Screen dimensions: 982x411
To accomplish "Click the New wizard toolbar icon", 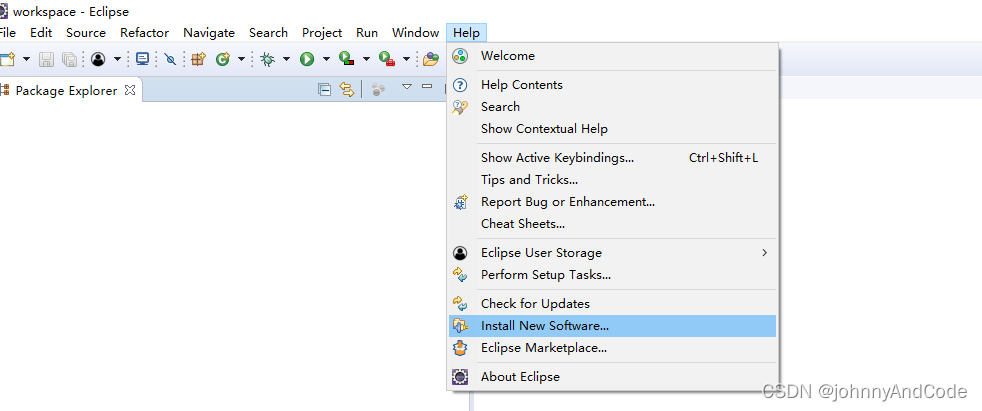I will [8, 59].
